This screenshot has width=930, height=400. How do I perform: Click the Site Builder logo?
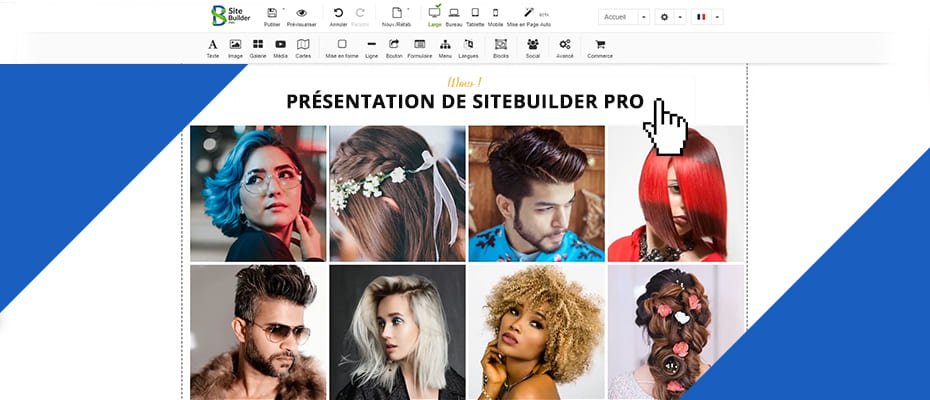tap(231, 16)
